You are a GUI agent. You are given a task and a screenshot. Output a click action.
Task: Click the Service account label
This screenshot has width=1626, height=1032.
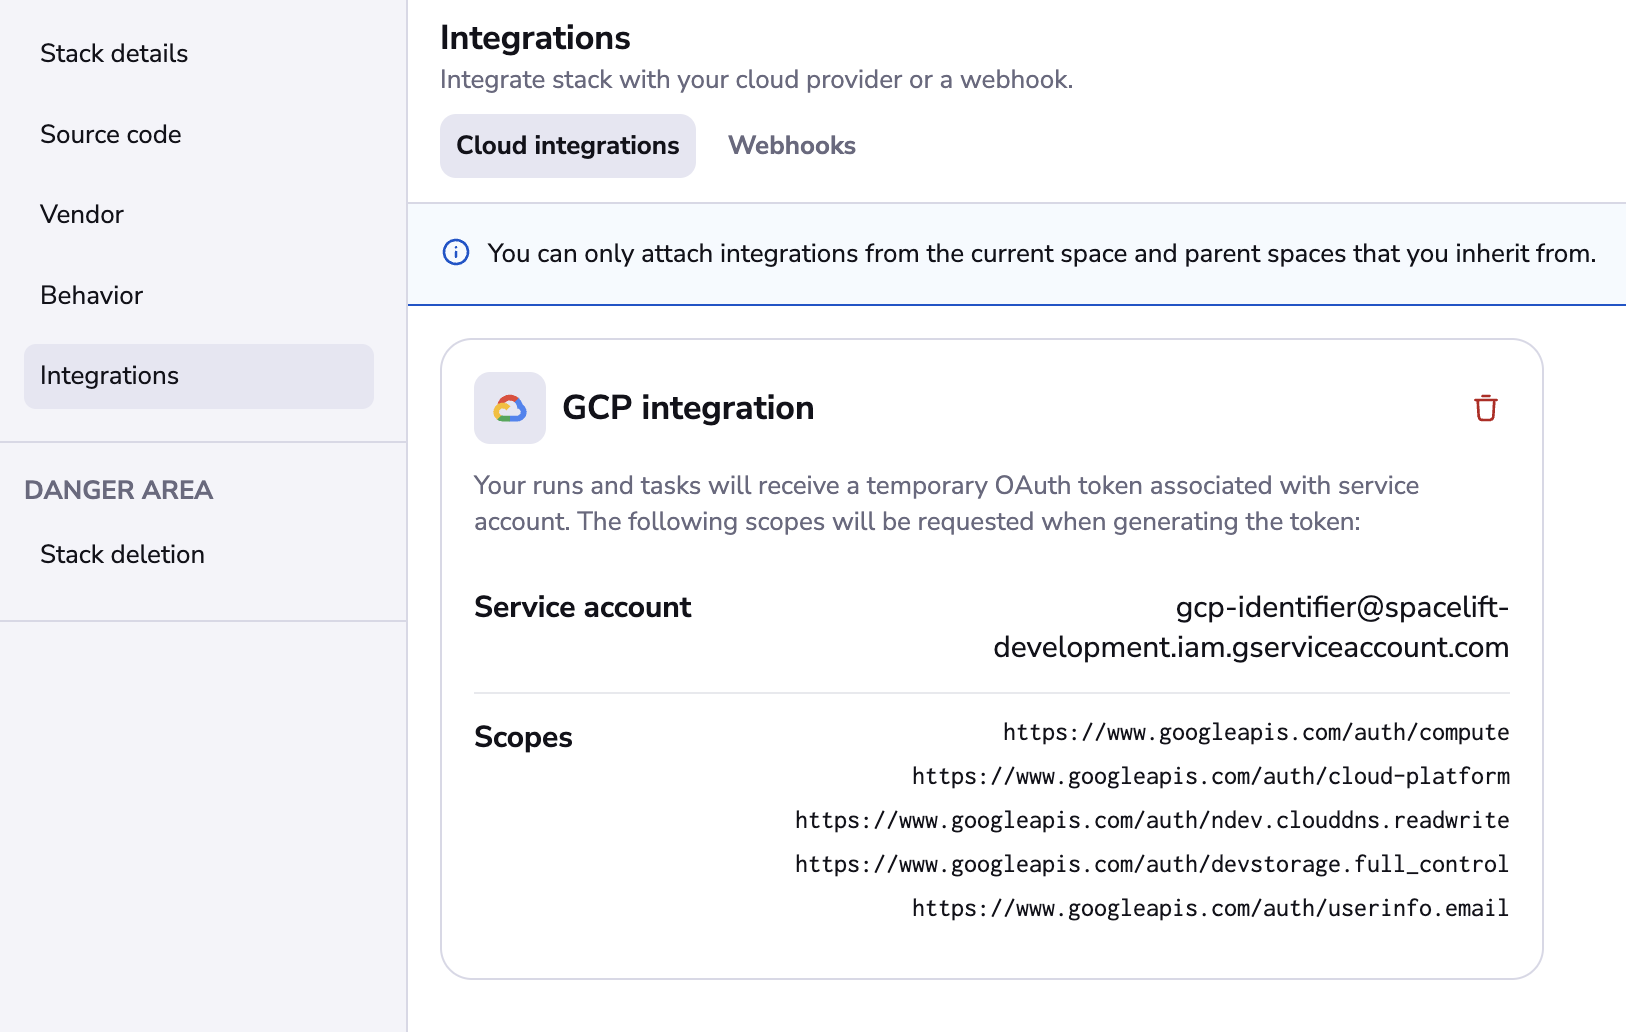click(x=582, y=607)
